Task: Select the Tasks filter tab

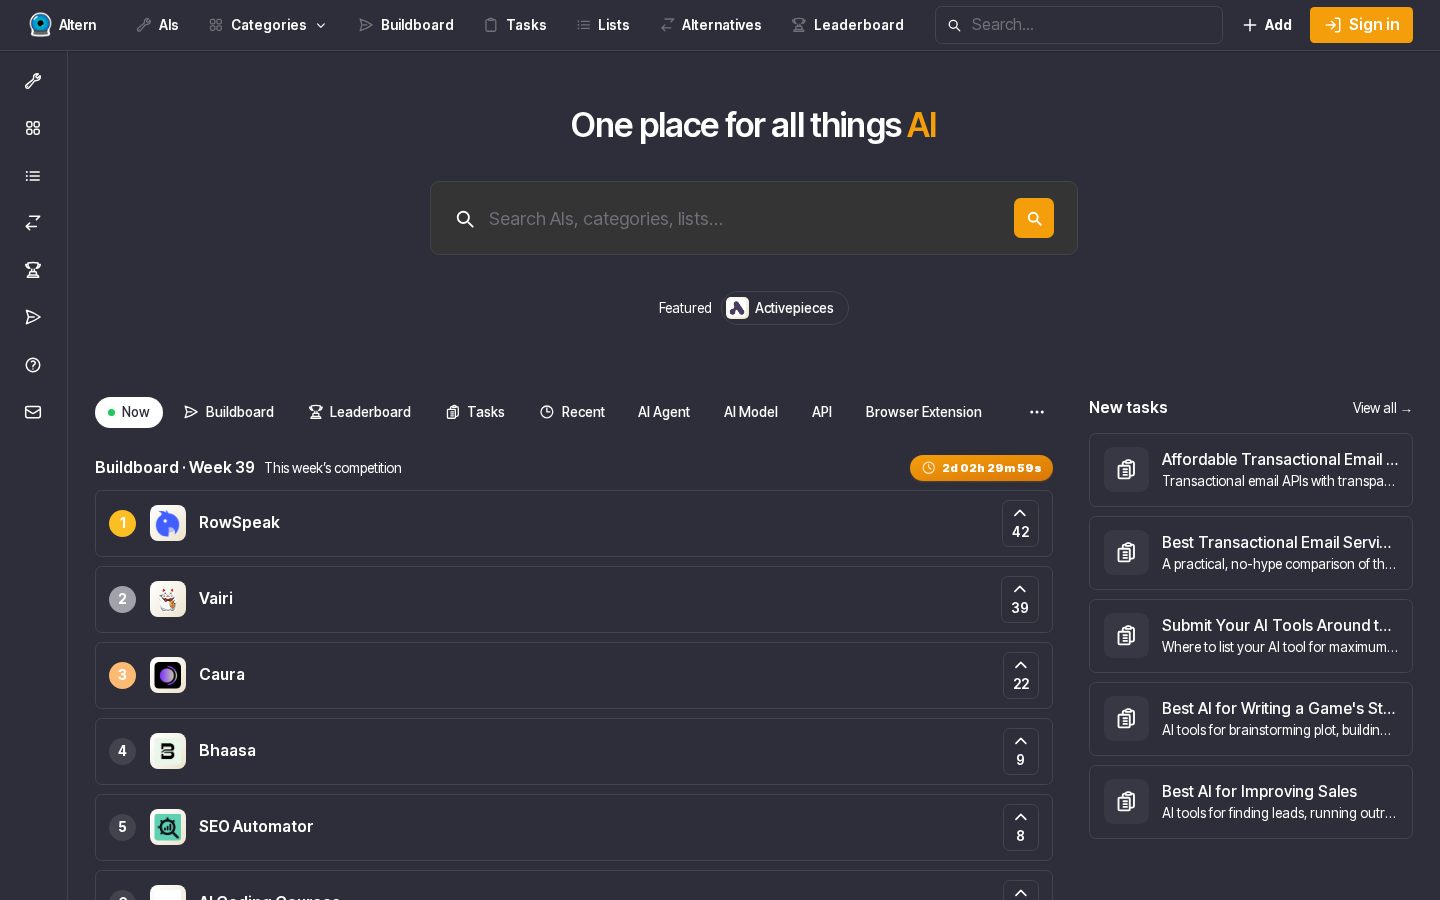Action: [475, 412]
